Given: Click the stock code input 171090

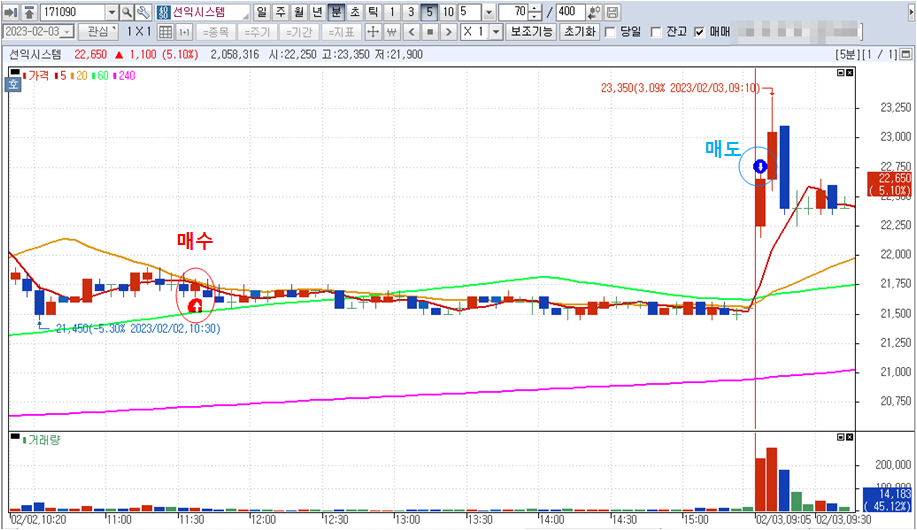Looking at the screenshot, I should point(73,12).
